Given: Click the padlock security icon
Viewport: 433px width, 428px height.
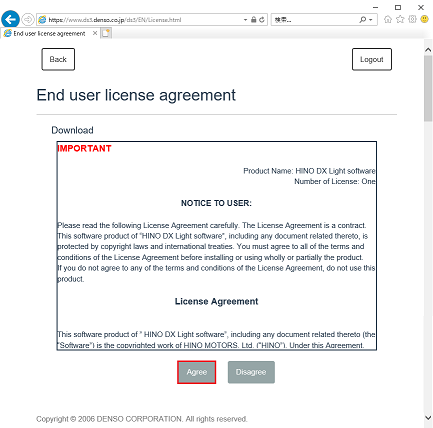Looking at the screenshot, I should pos(253,20).
